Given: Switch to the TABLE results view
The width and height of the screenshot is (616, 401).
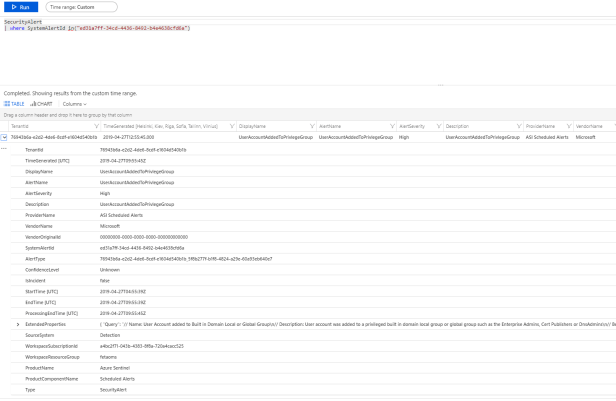Looking at the screenshot, I should (x=14, y=104).
